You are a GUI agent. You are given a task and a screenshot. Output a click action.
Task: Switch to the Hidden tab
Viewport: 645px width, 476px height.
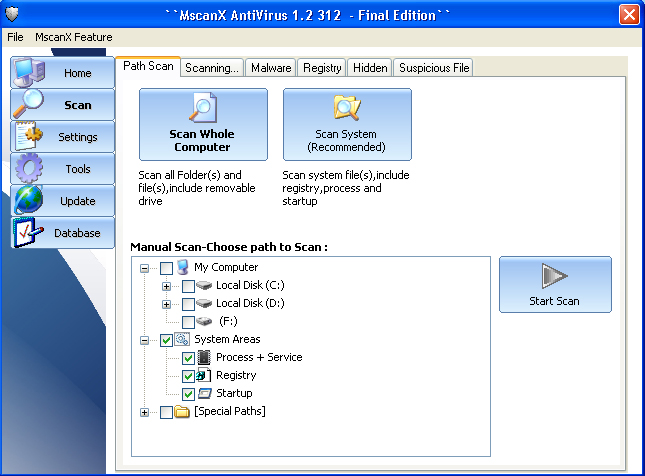tap(370, 68)
